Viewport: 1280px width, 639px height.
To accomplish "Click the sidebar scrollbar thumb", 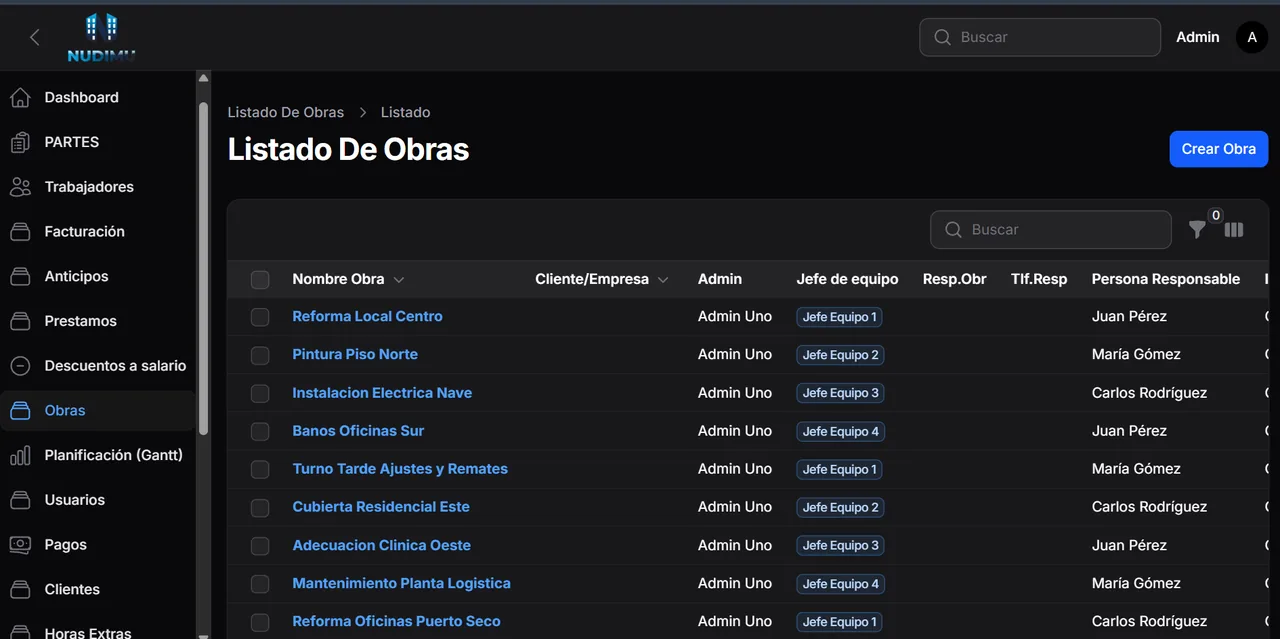I will click(204, 268).
